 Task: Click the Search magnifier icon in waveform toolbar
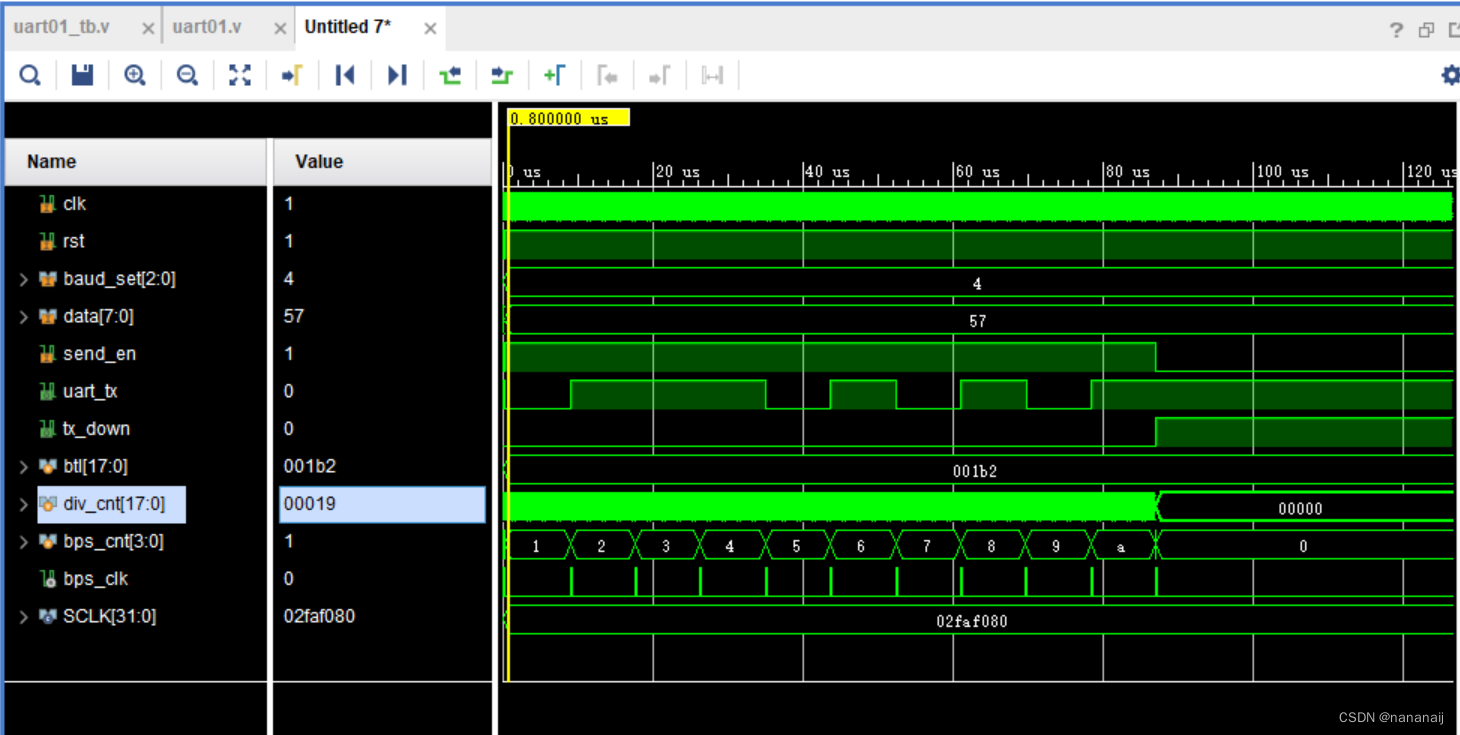coord(30,75)
